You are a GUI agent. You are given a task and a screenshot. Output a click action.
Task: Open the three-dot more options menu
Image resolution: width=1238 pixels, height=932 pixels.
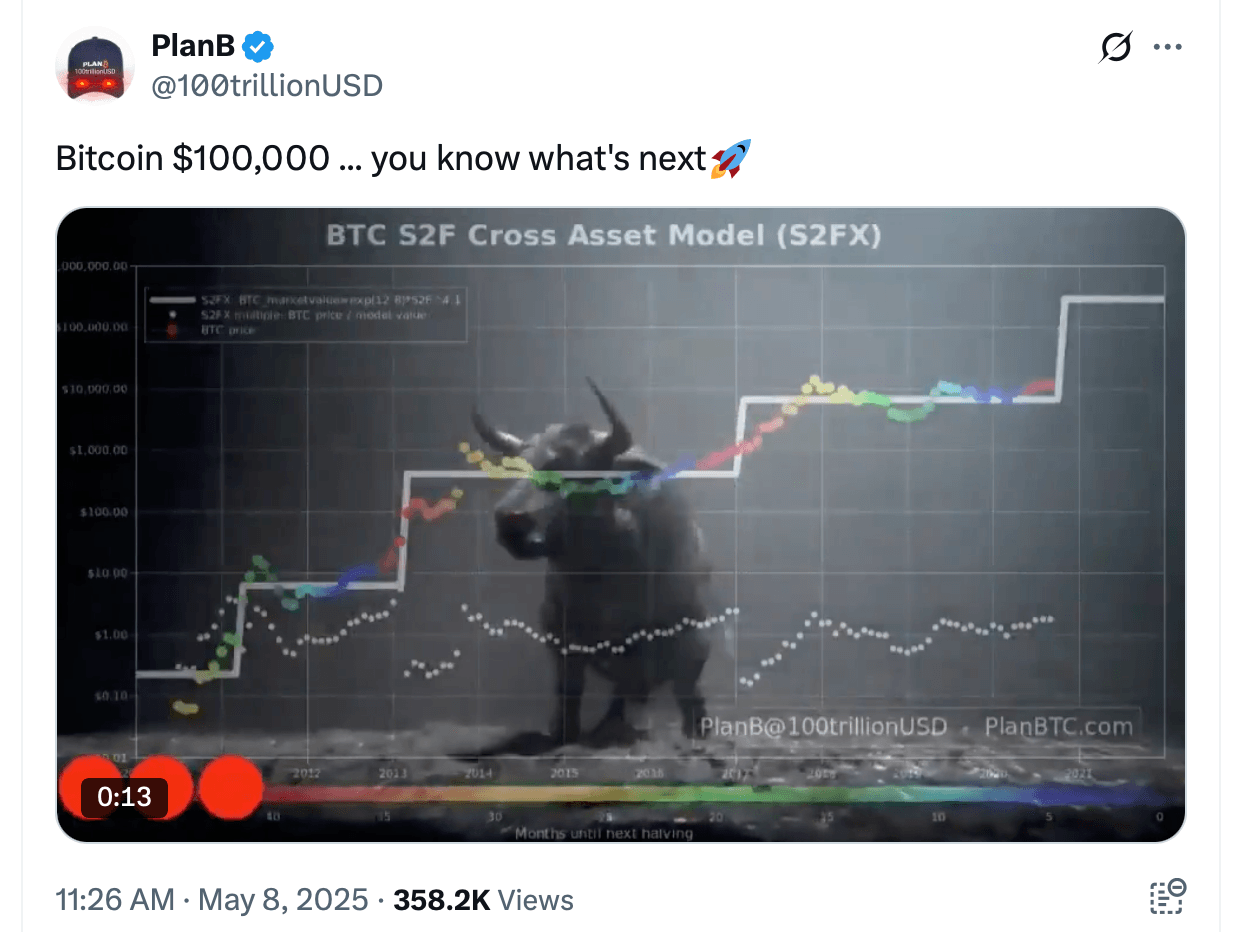[x=1168, y=46]
